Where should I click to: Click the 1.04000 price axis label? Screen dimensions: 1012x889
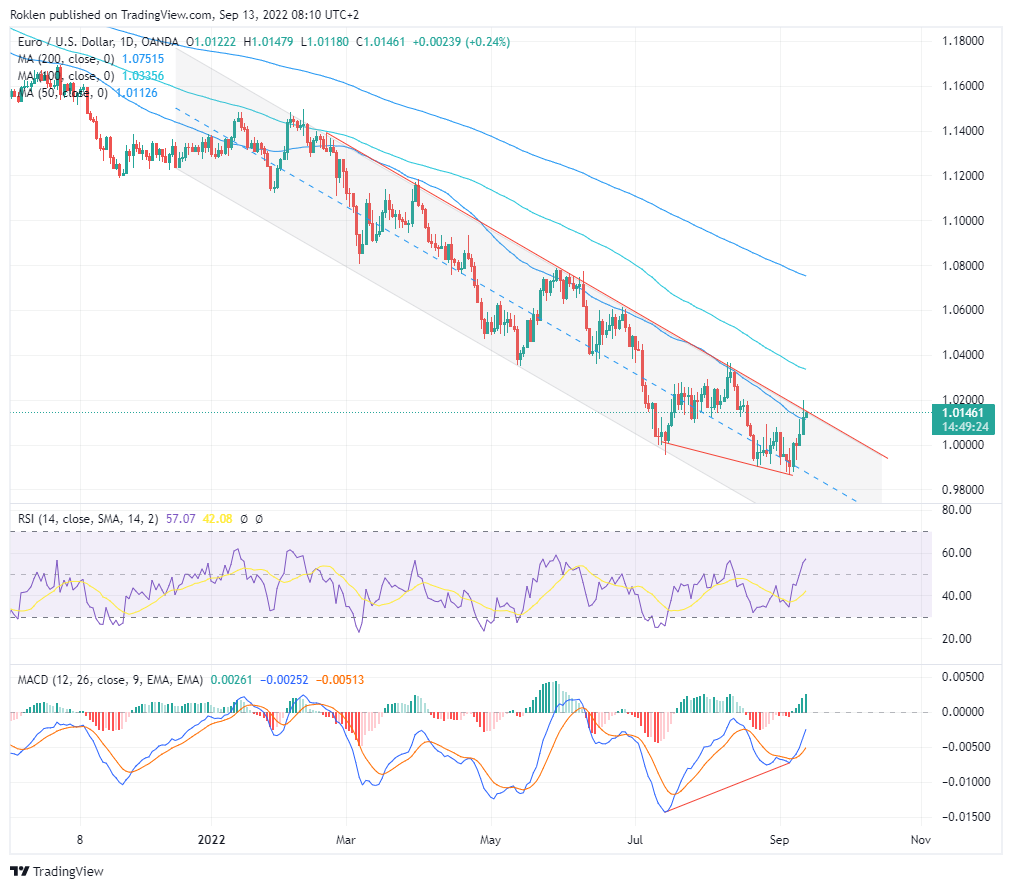point(963,354)
